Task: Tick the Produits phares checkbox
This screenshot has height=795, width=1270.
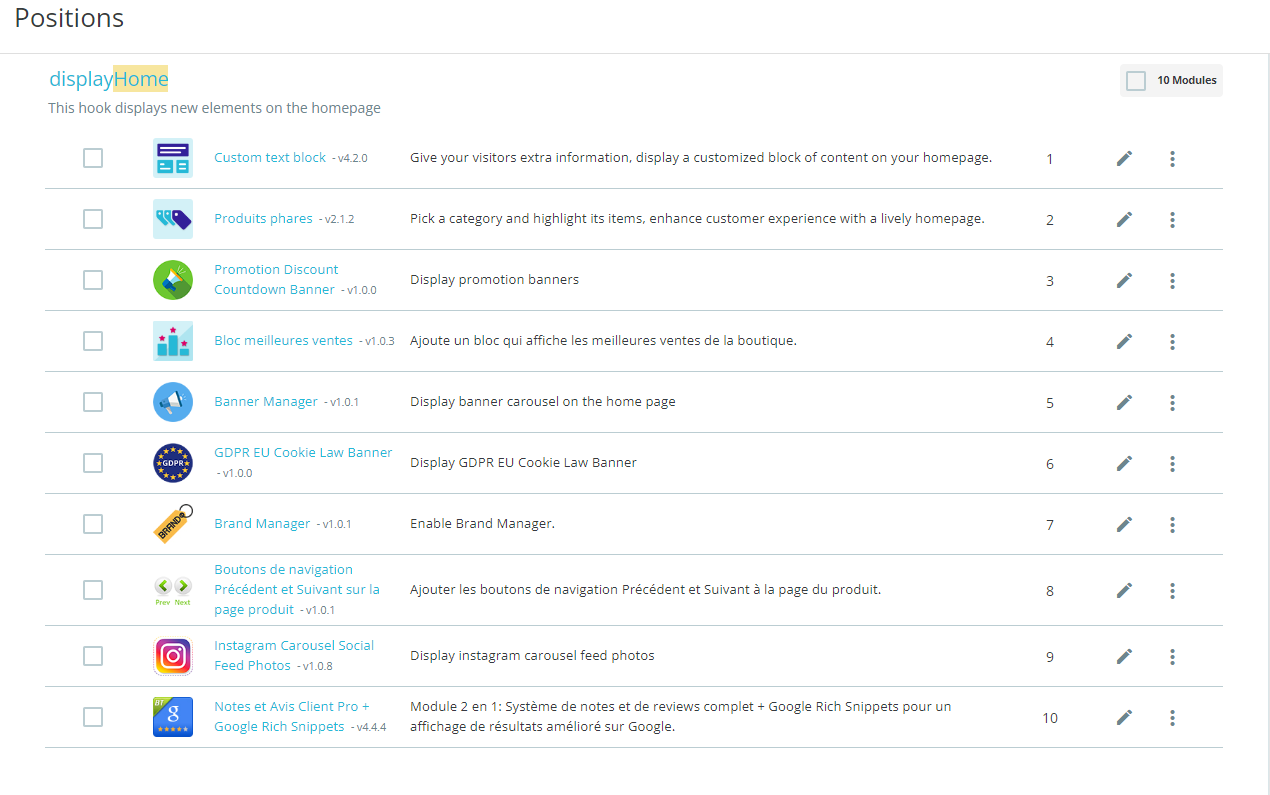Action: (93, 219)
